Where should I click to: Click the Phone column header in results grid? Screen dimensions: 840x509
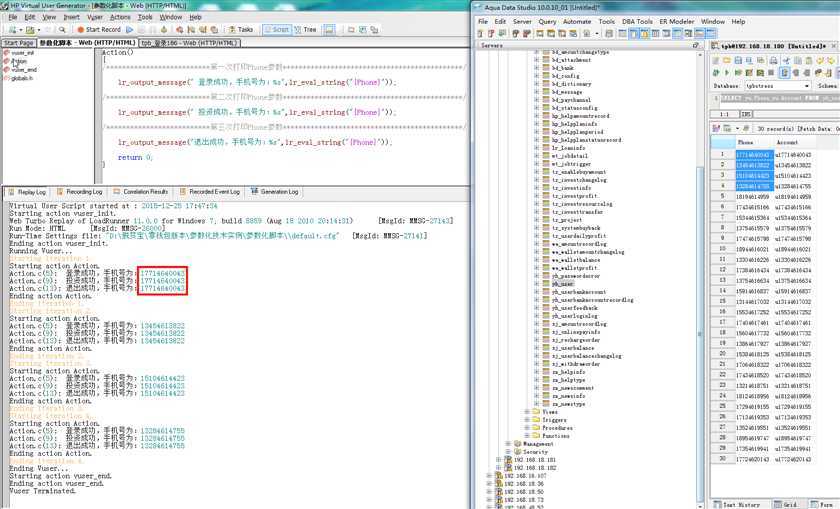[x=754, y=143]
